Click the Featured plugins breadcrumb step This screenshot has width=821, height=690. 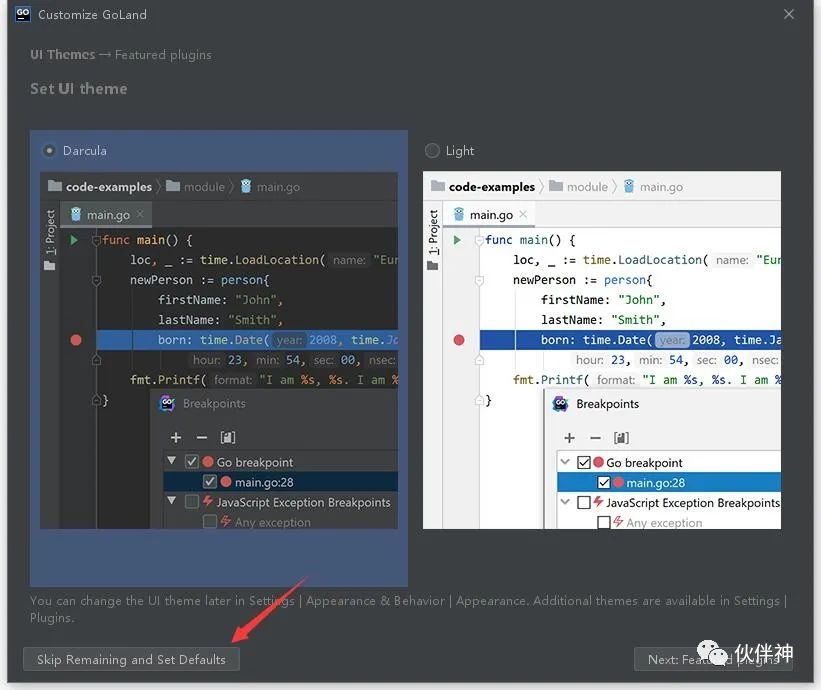(163, 55)
